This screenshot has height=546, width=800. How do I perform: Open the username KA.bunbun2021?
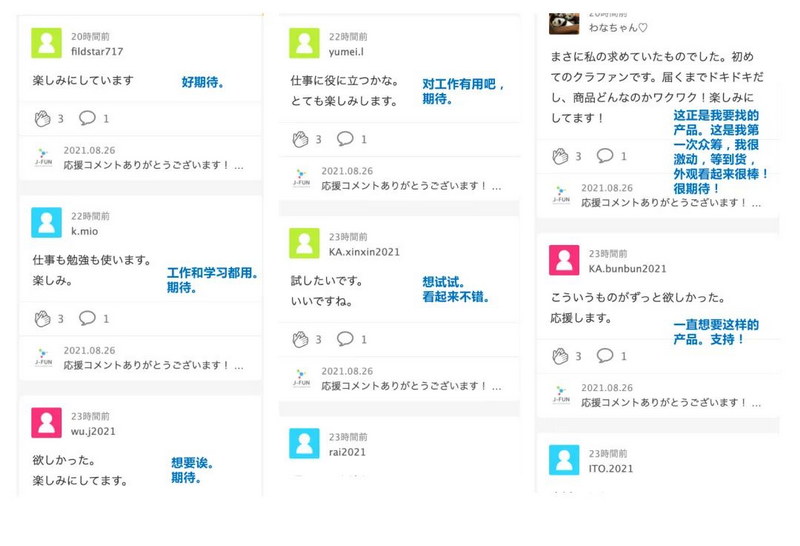[628, 268]
